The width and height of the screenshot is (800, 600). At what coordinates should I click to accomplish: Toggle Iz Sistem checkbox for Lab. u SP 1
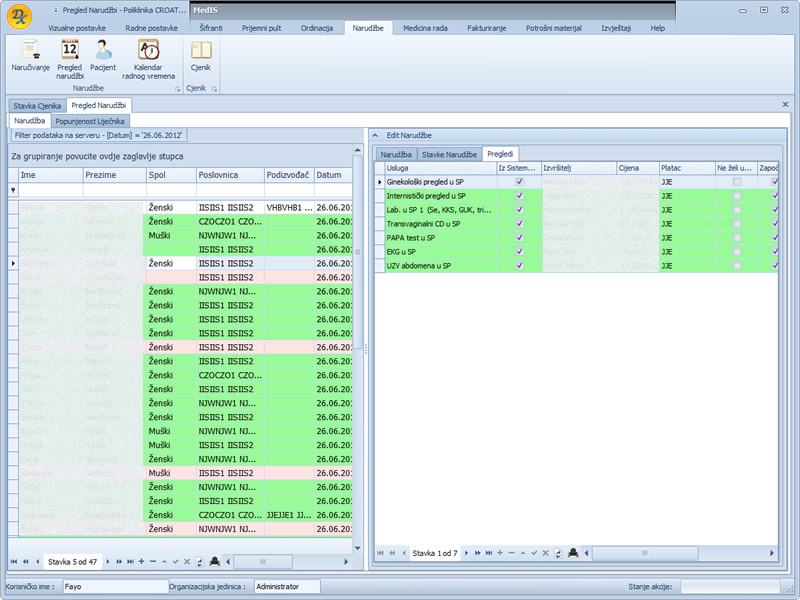click(519, 210)
